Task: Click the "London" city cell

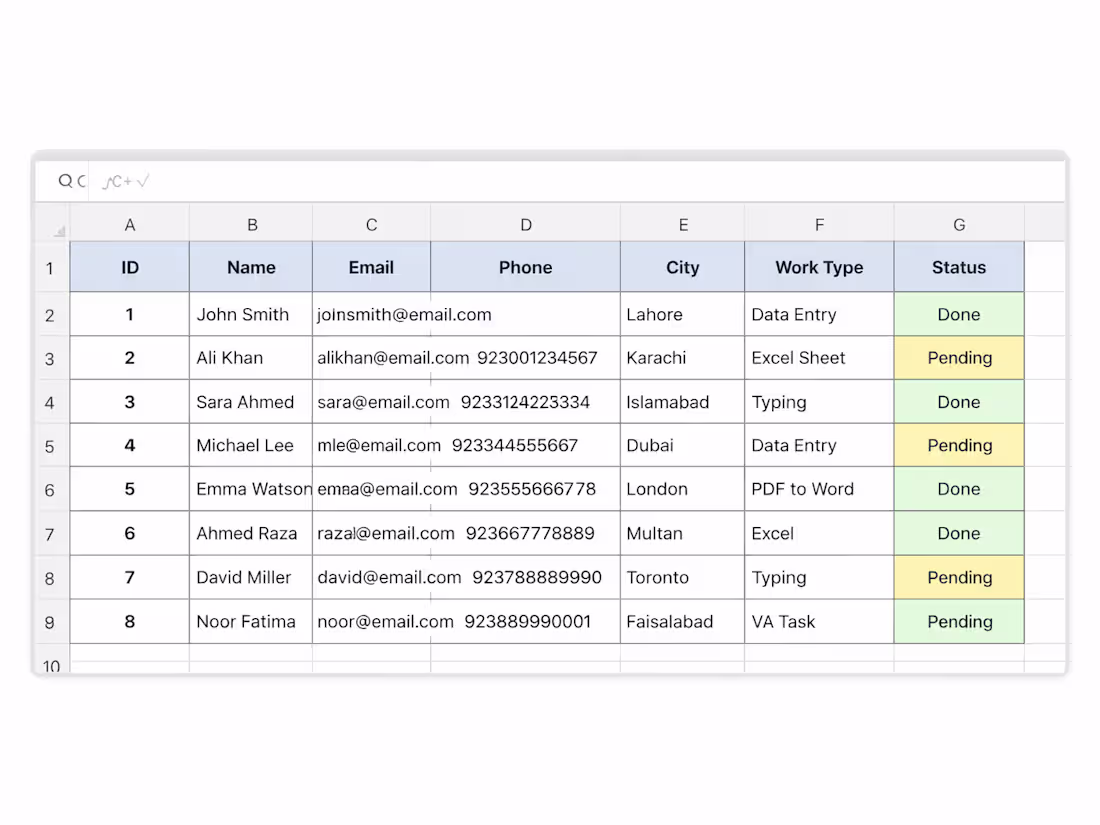Action: point(683,489)
